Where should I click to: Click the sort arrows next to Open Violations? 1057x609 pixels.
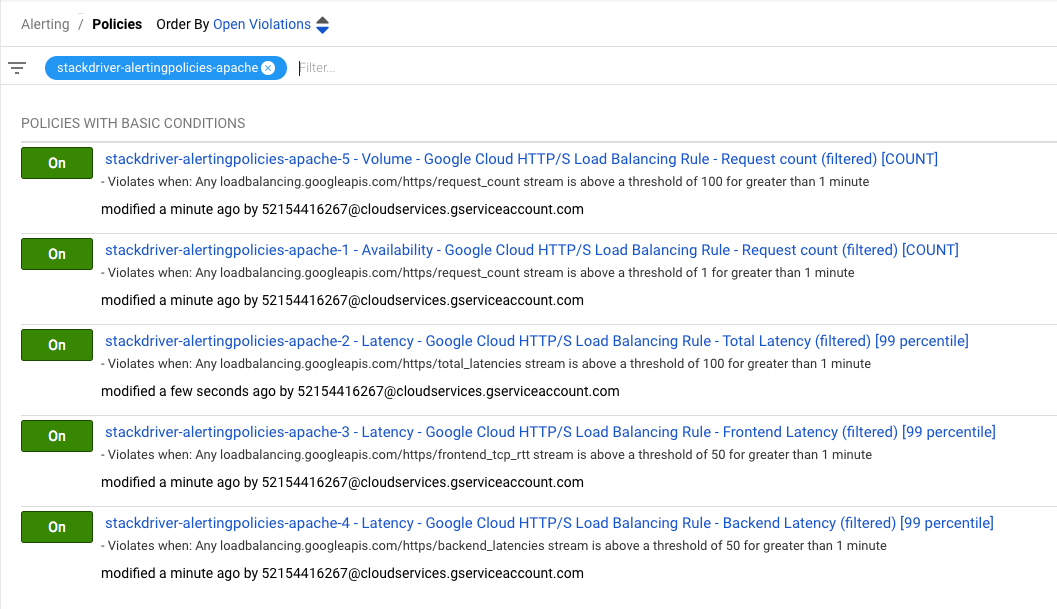coord(322,23)
